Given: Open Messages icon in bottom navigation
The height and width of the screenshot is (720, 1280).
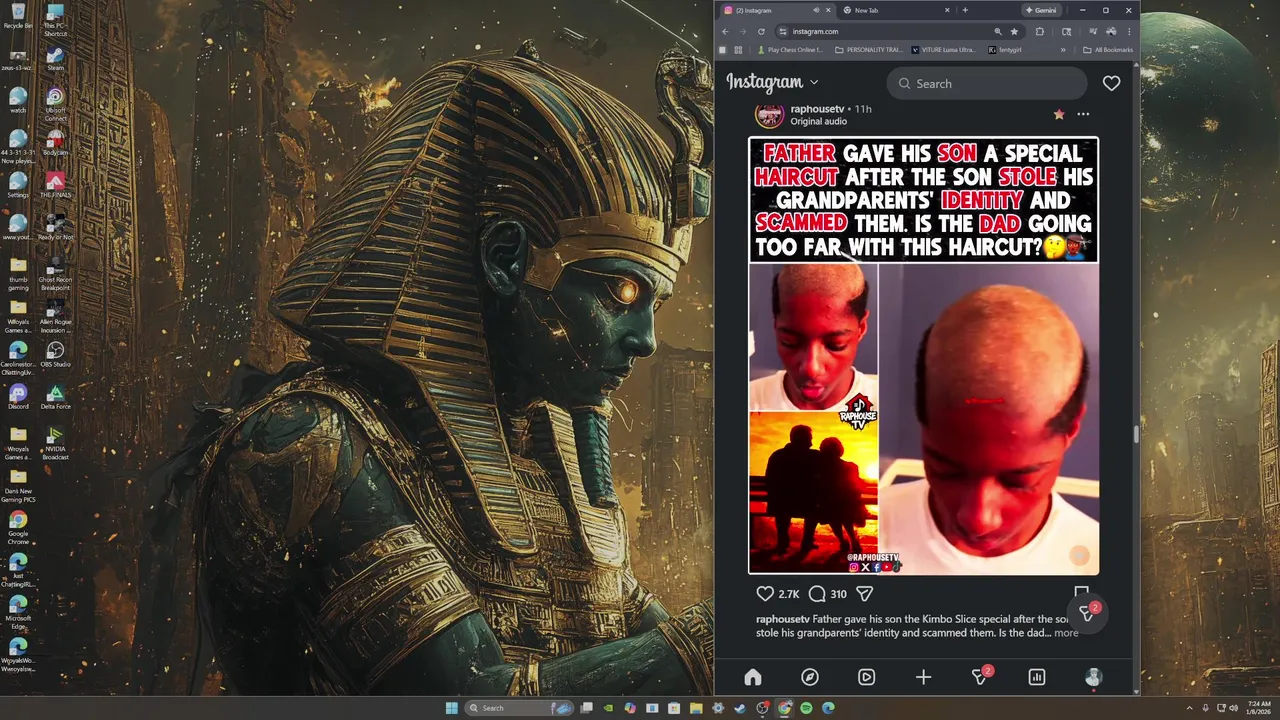Looking at the screenshot, I should point(981,676).
